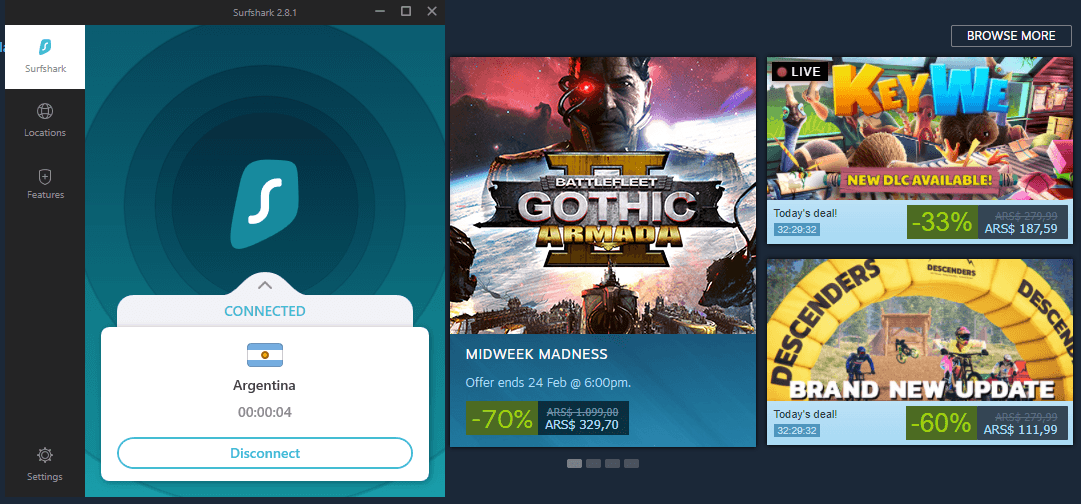1081x504 pixels.
Task: Click the MIDWEEK MADNESS heading
Action: [536, 354]
